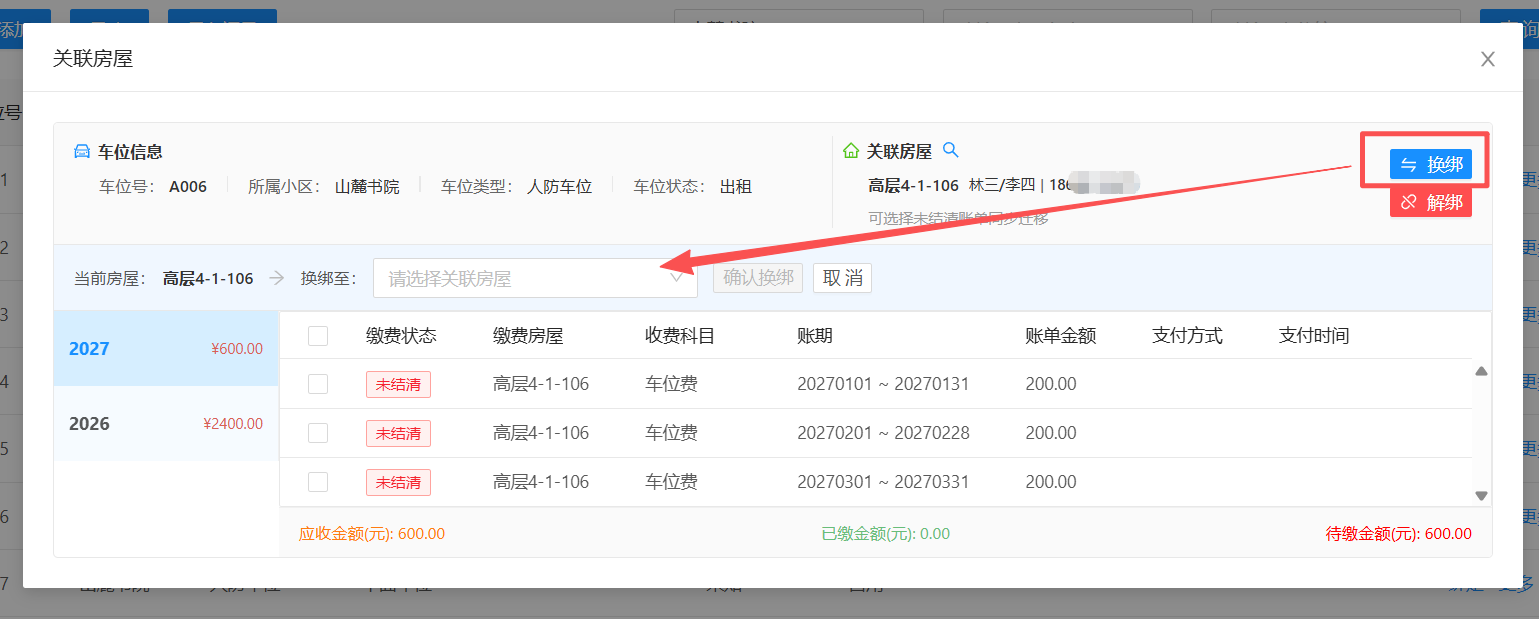
Task: Select the checkbox for 20270301 ~ 20270331 bill
Action: point(318,482)
